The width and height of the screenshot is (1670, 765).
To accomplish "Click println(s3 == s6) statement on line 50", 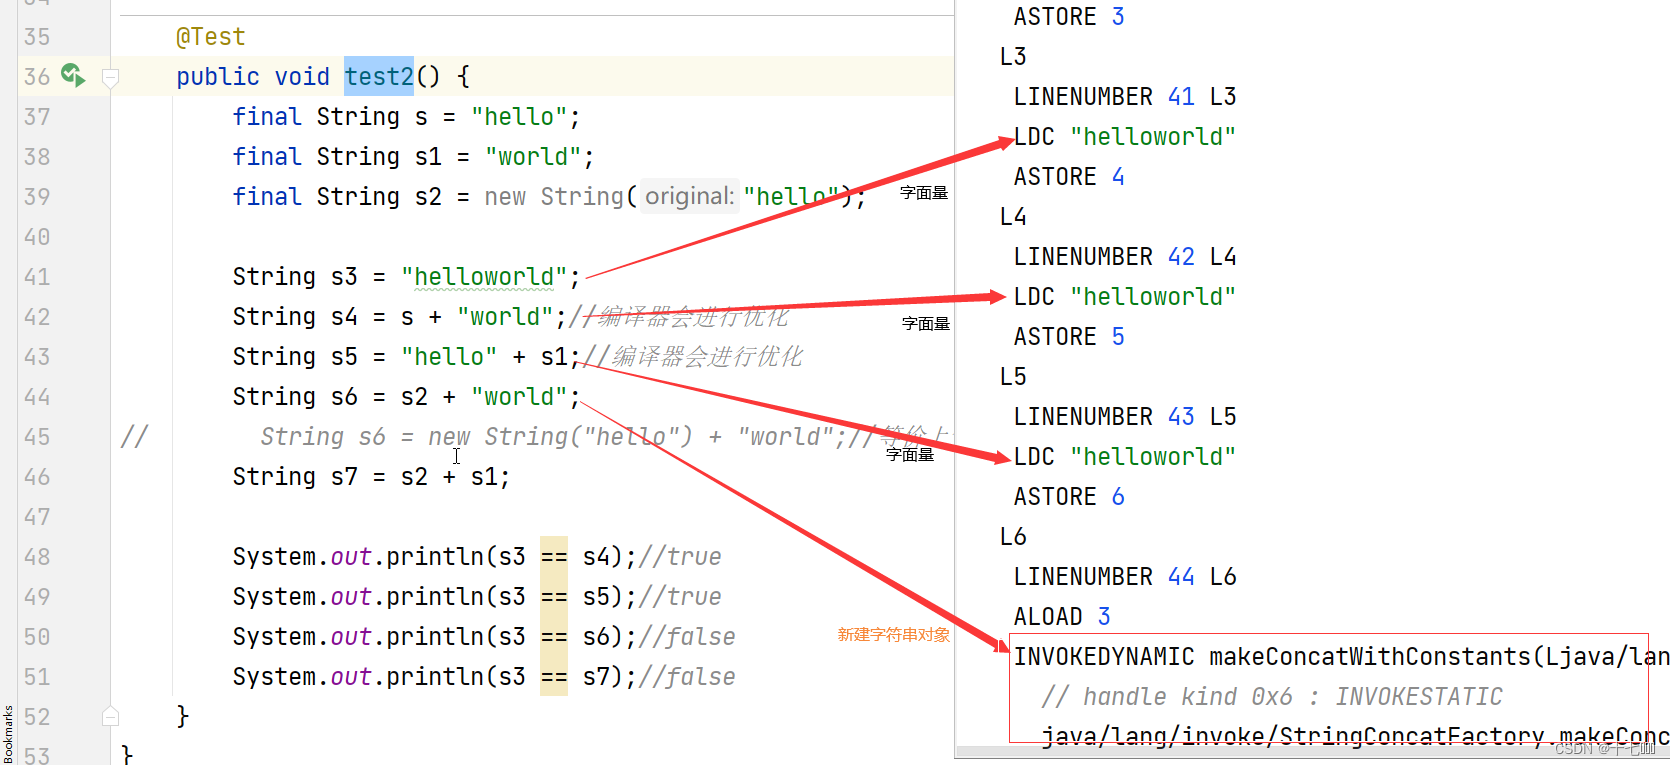I will pos(434,637).
